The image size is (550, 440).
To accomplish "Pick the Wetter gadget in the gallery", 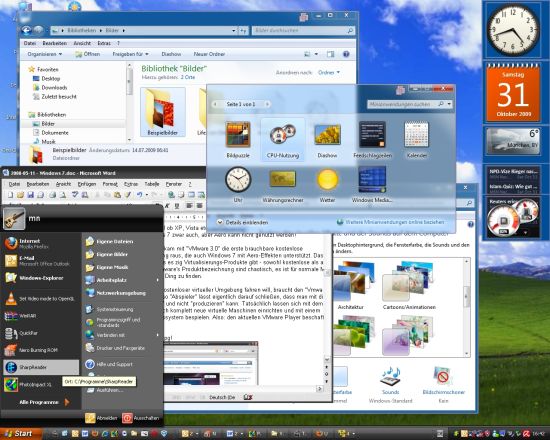I will point(327,185).
